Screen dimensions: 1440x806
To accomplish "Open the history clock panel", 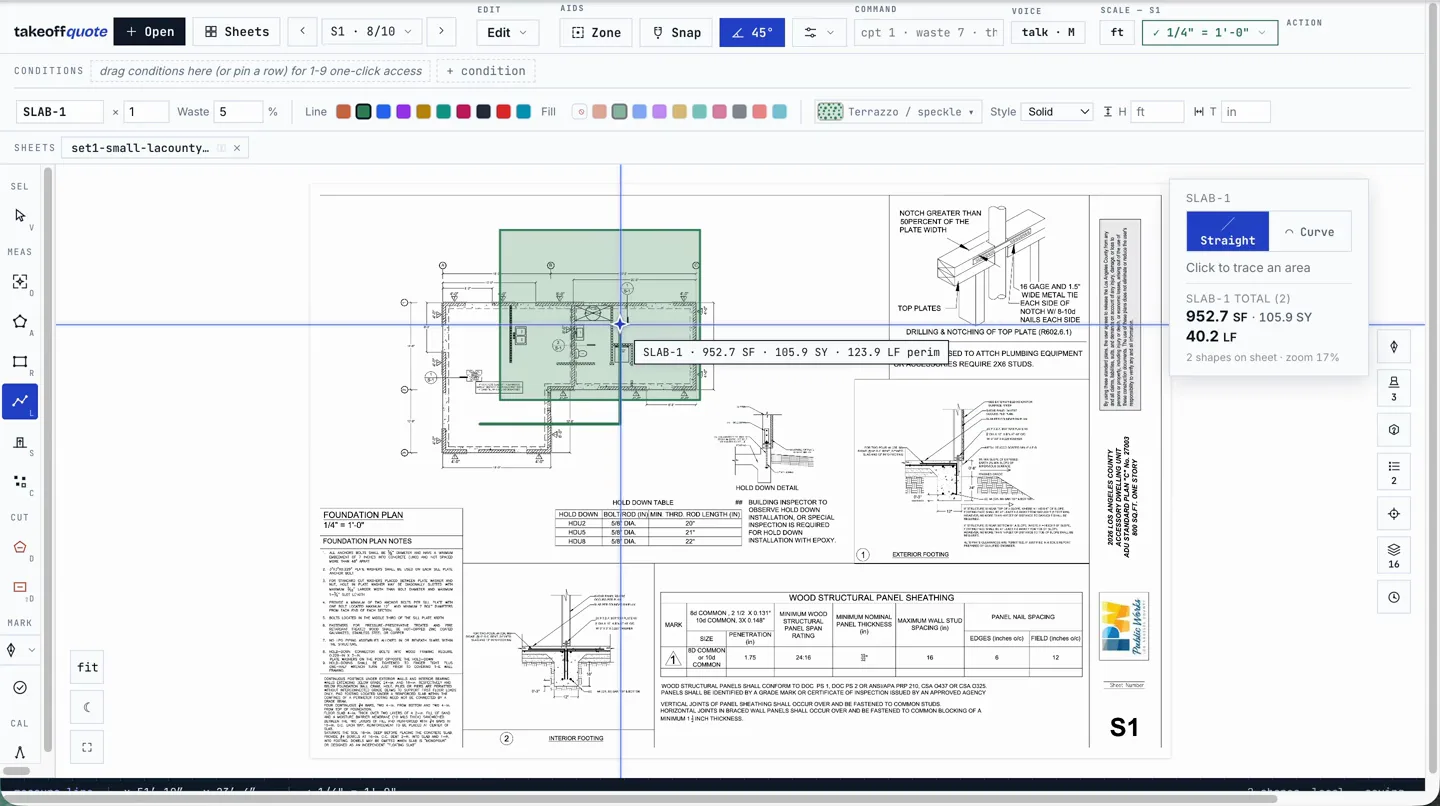I will (x=1394, y=598).
